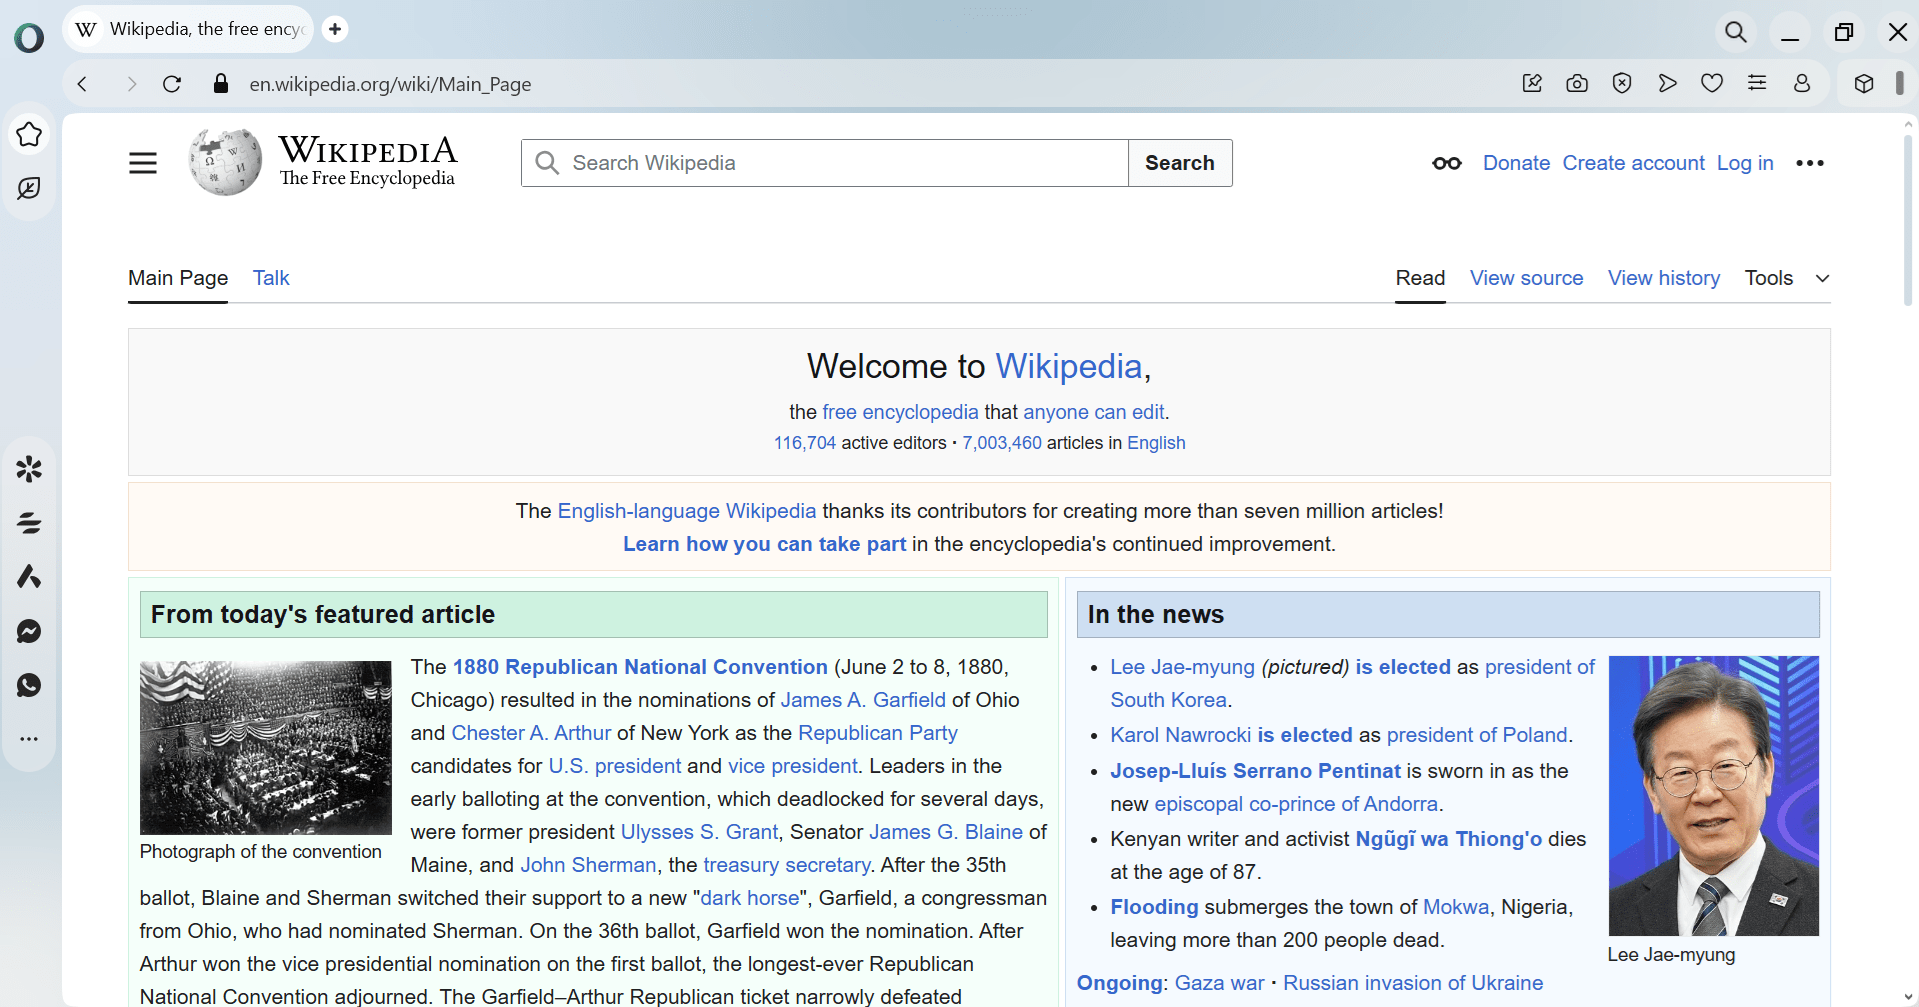Open the dark horse link

click(x=750, y=898)
